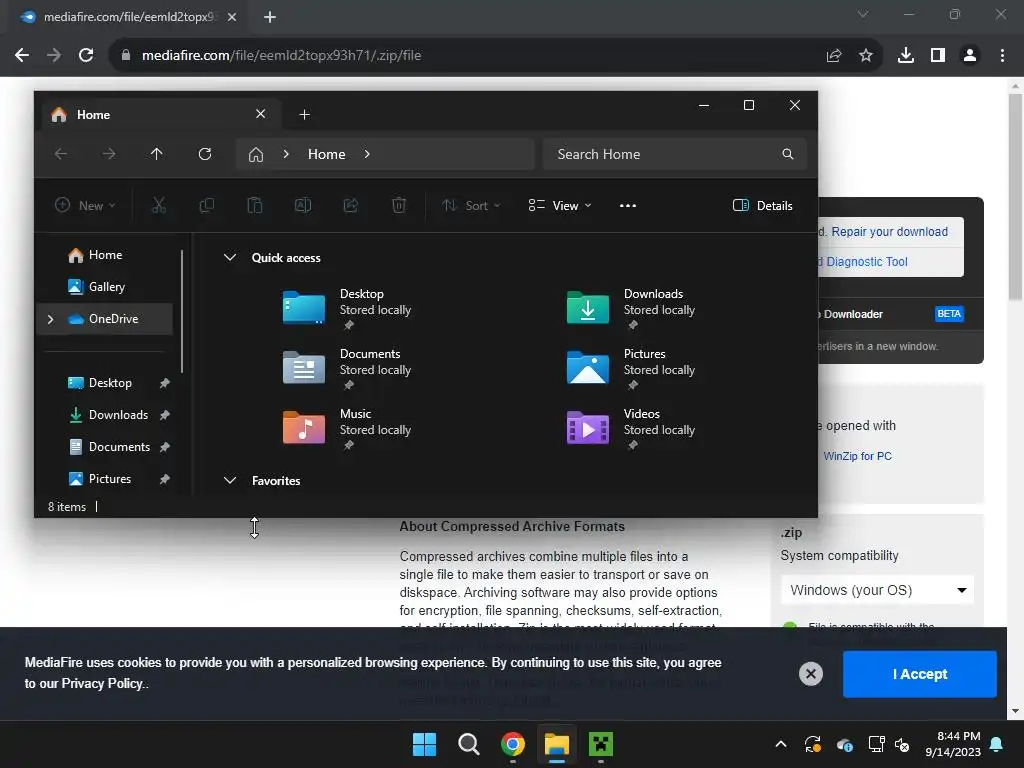Open the Videos folder in Quick access
Image resolution: width=1024 pixels, height=768 pixels.
coord(631,428)
